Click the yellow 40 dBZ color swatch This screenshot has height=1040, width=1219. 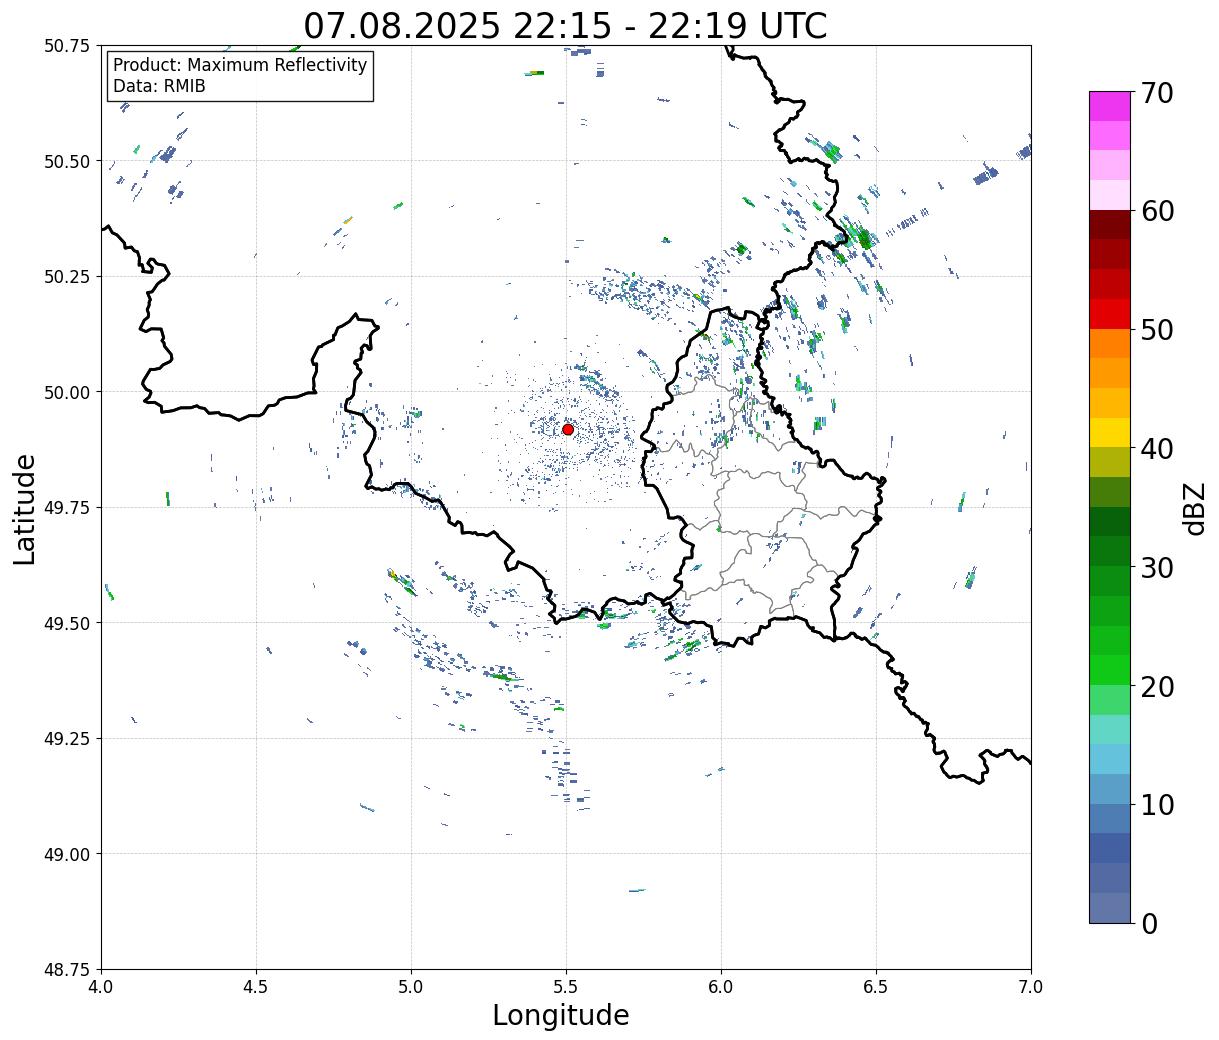[1110, 433]
